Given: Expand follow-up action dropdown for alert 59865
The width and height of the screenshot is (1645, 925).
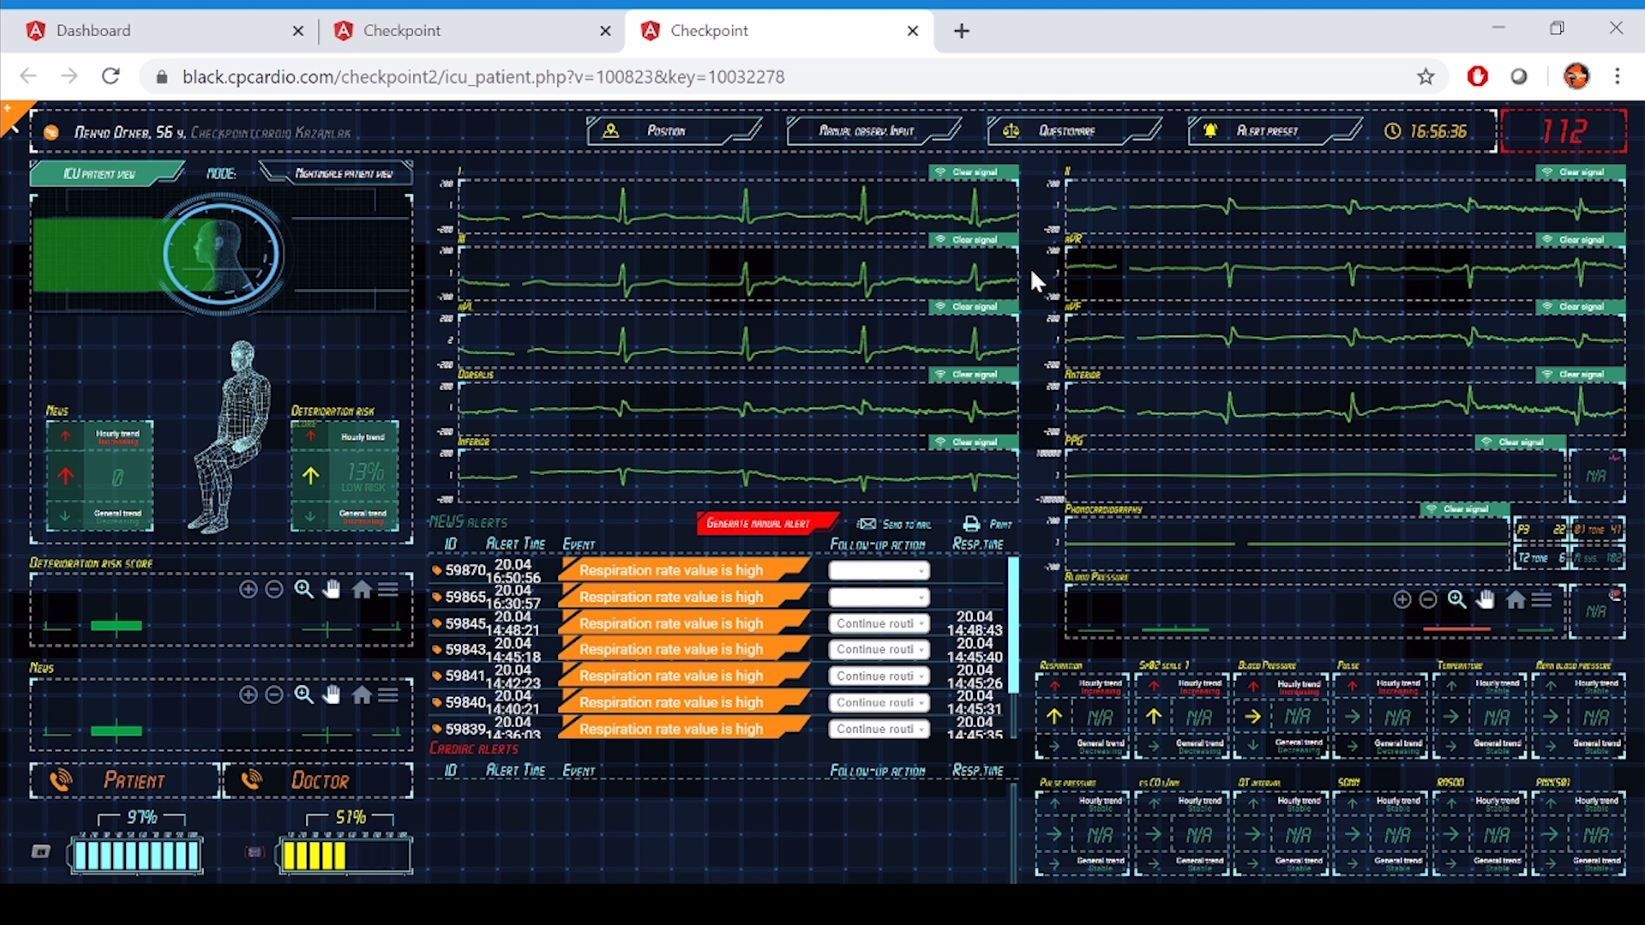Looking at the screenshot, I should tap(878, 598).
